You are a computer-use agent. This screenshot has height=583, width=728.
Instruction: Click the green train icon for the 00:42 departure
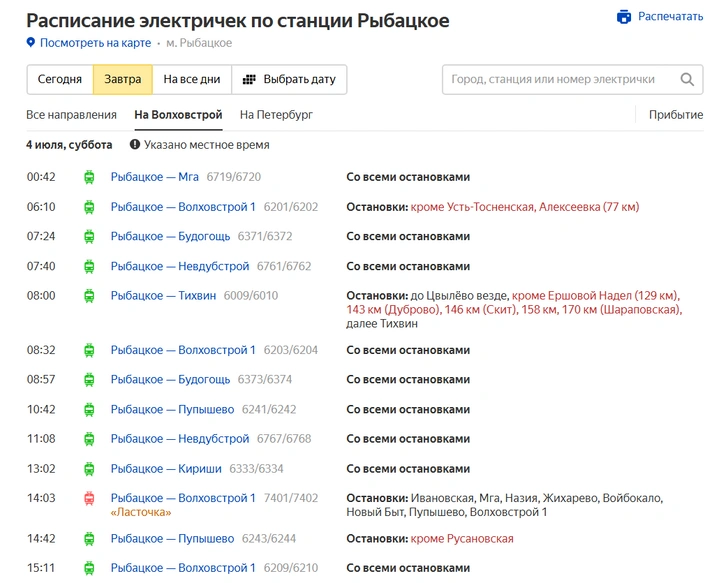pyautogui.click(x=89, y=177)
